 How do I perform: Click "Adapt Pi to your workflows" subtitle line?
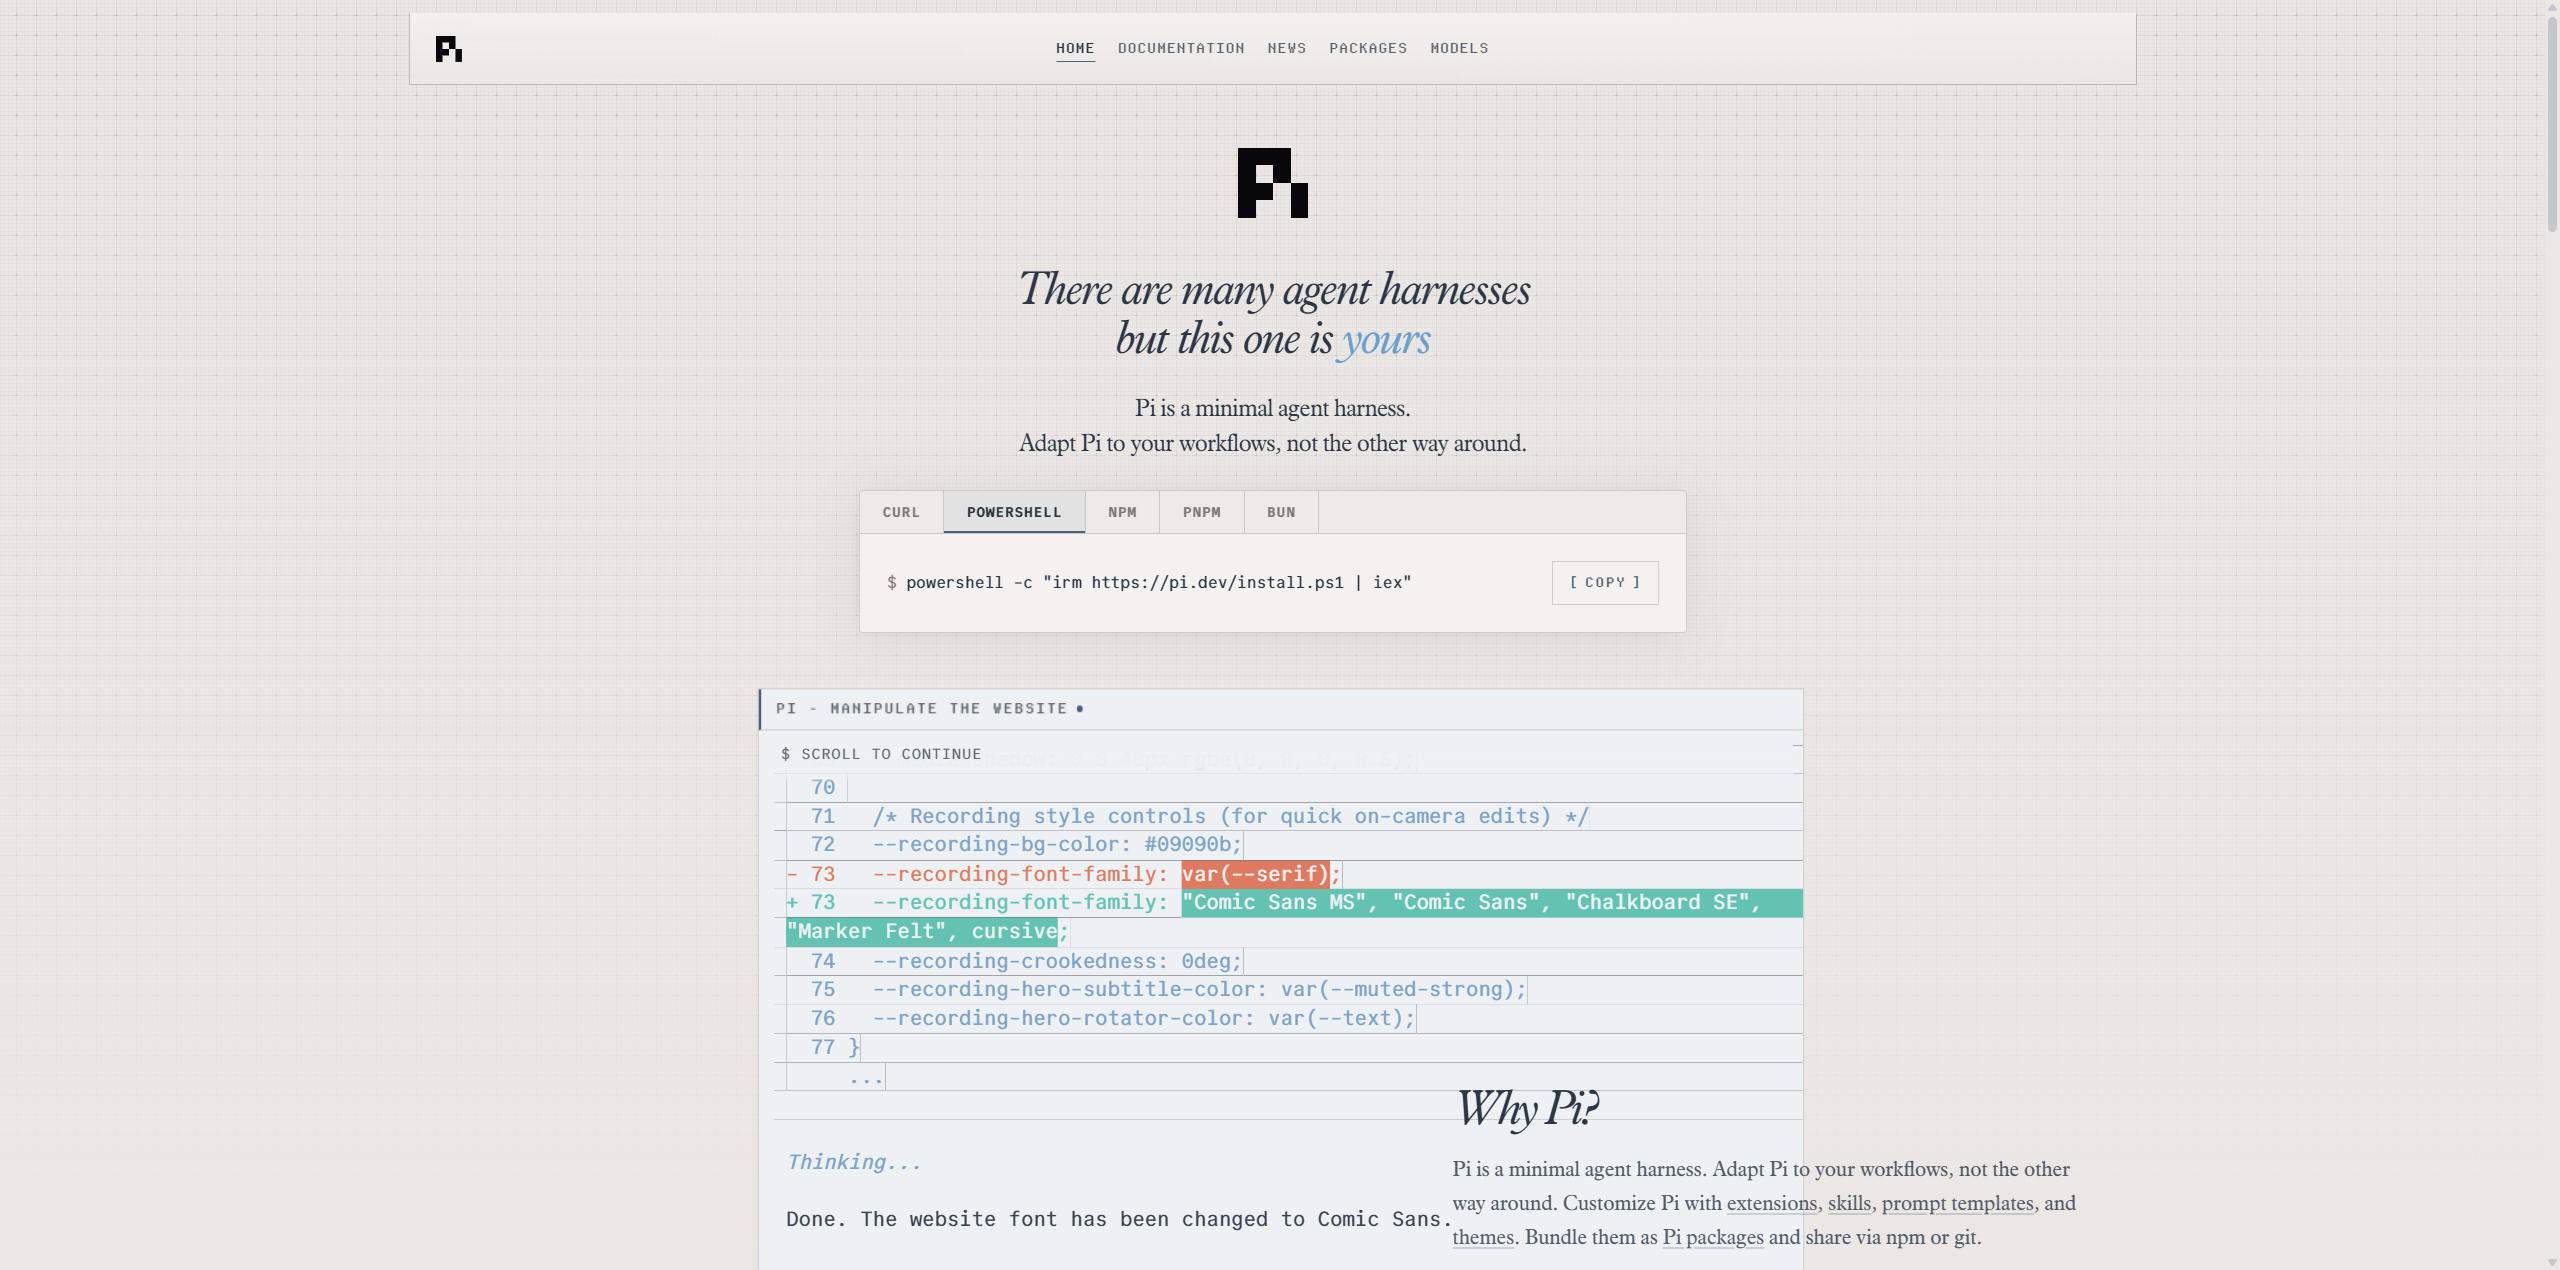pyautogui.click(x=1272, y=444)
